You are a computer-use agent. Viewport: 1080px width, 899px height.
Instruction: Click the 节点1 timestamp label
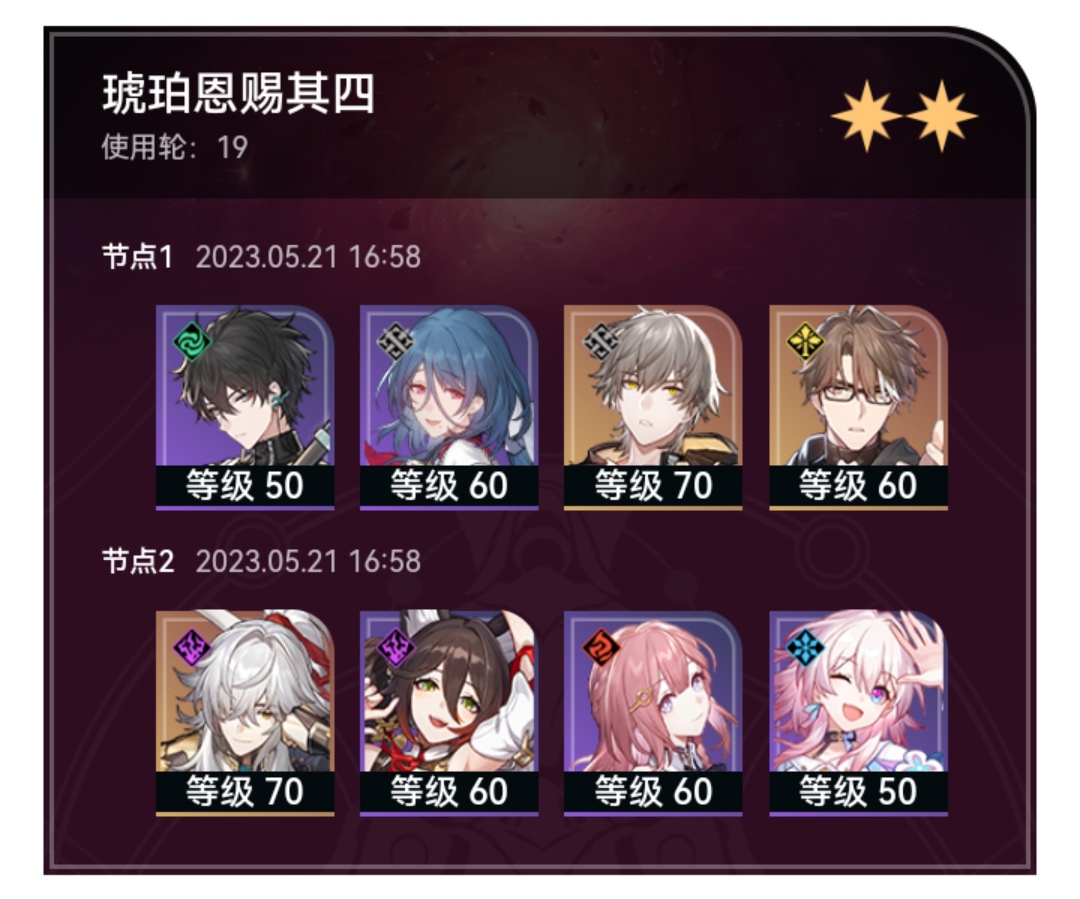[309, 257]
